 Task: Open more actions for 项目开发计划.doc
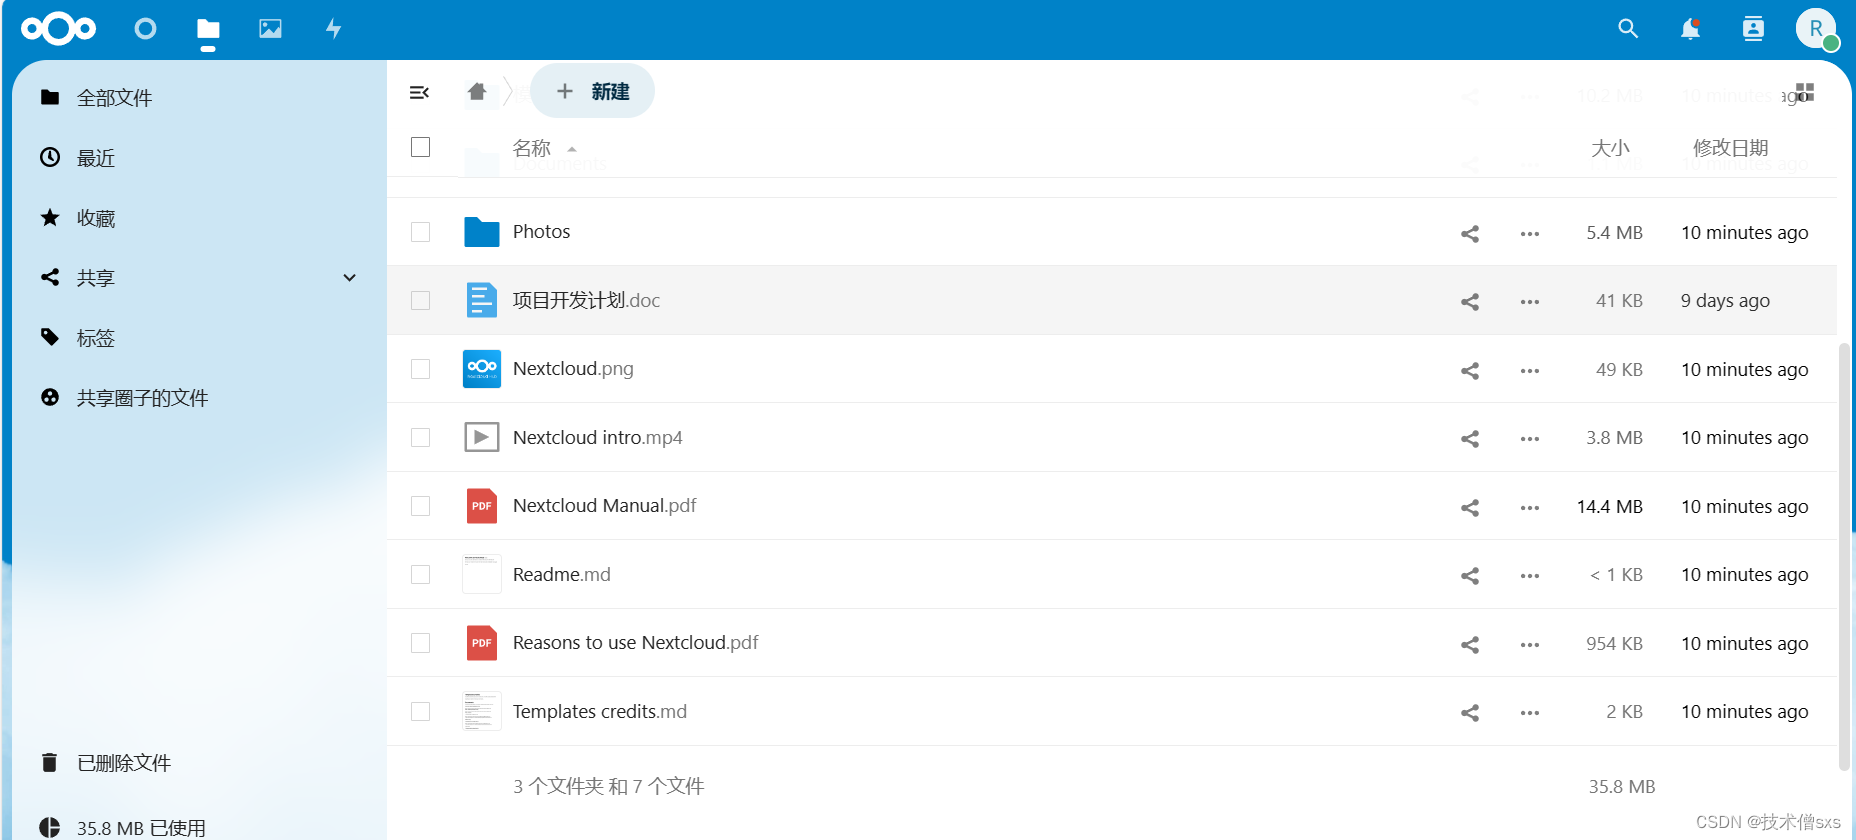click(1530, 301)
